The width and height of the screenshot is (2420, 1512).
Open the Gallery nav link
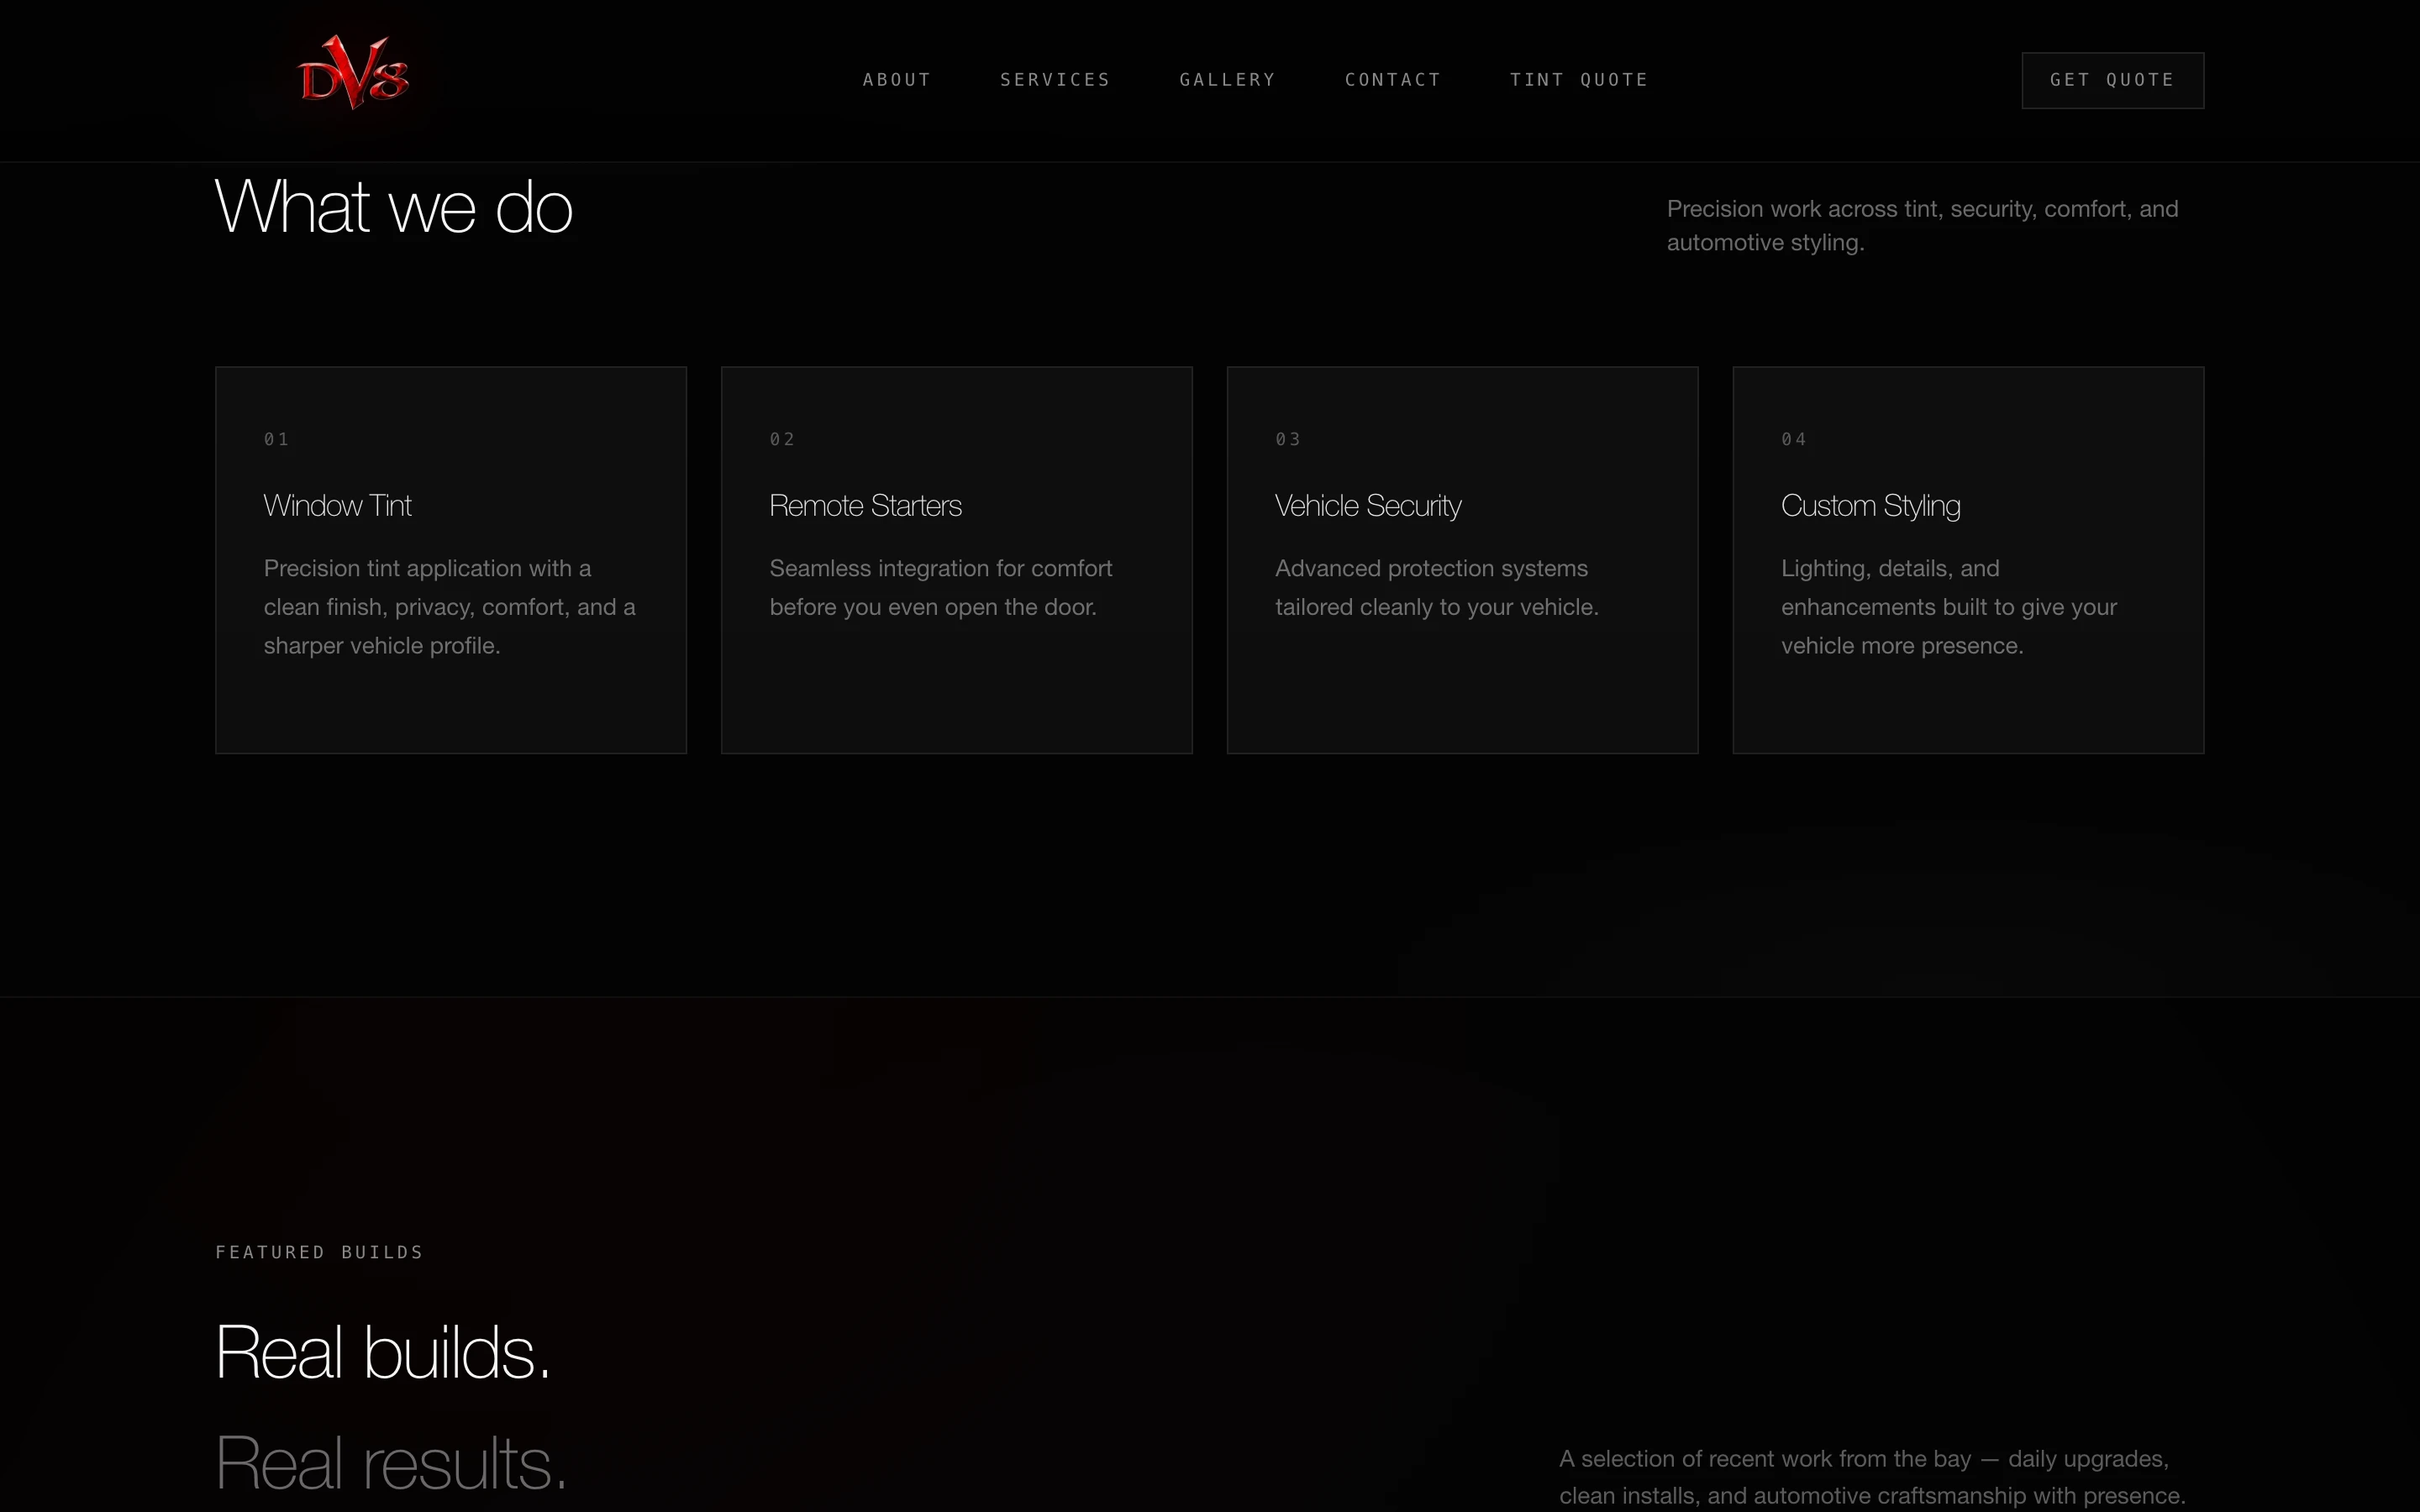click(1227, 80)
